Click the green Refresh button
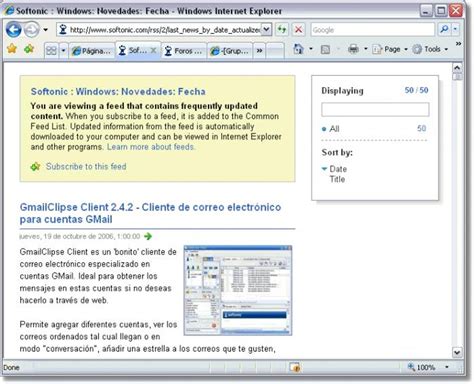 pos(282,30)
